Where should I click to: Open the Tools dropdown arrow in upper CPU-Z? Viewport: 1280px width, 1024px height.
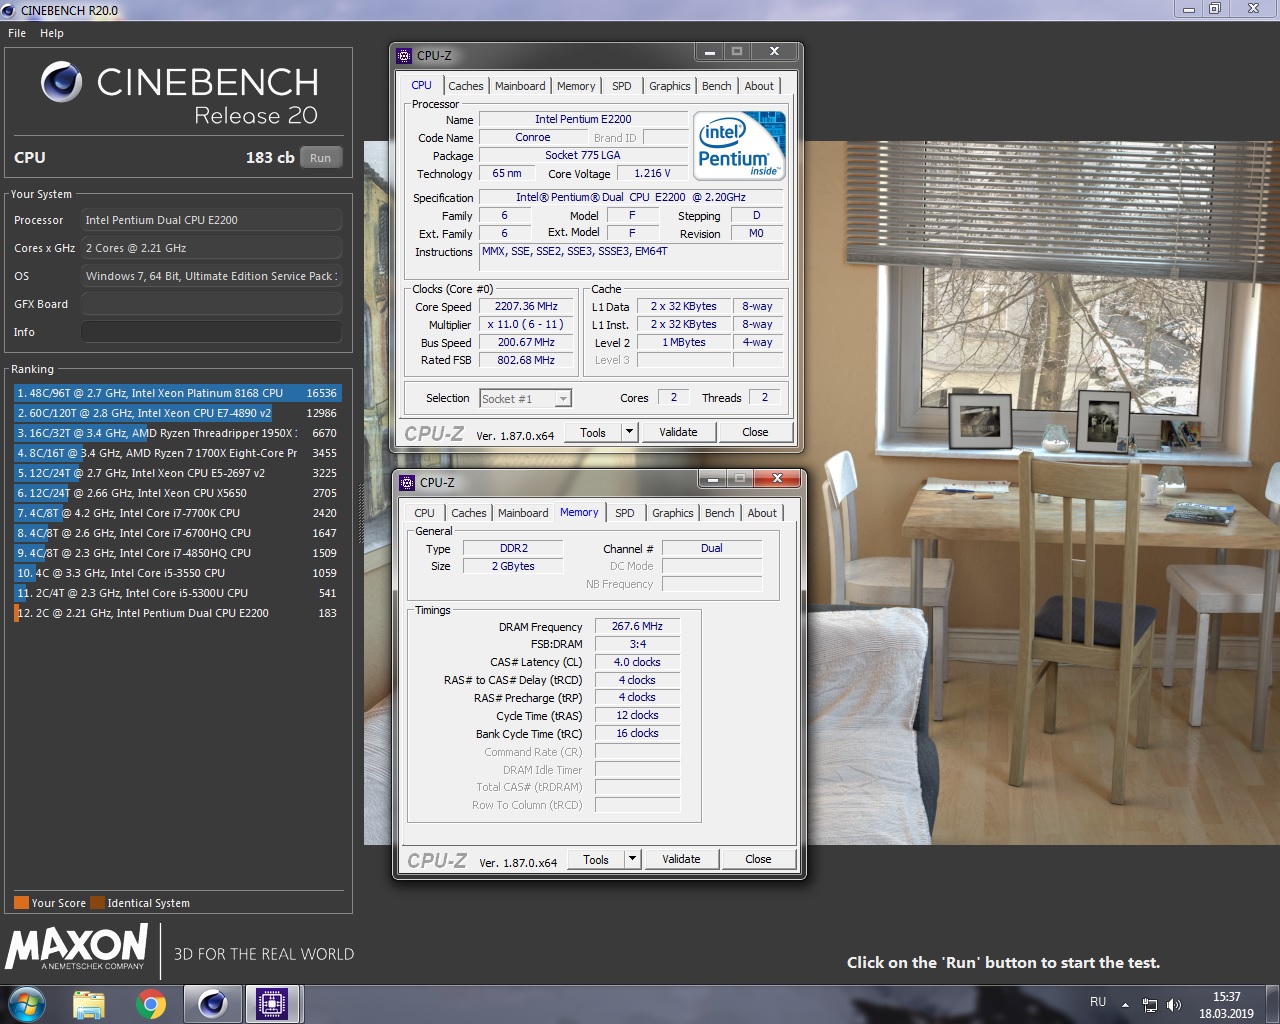tap(629, 432)
